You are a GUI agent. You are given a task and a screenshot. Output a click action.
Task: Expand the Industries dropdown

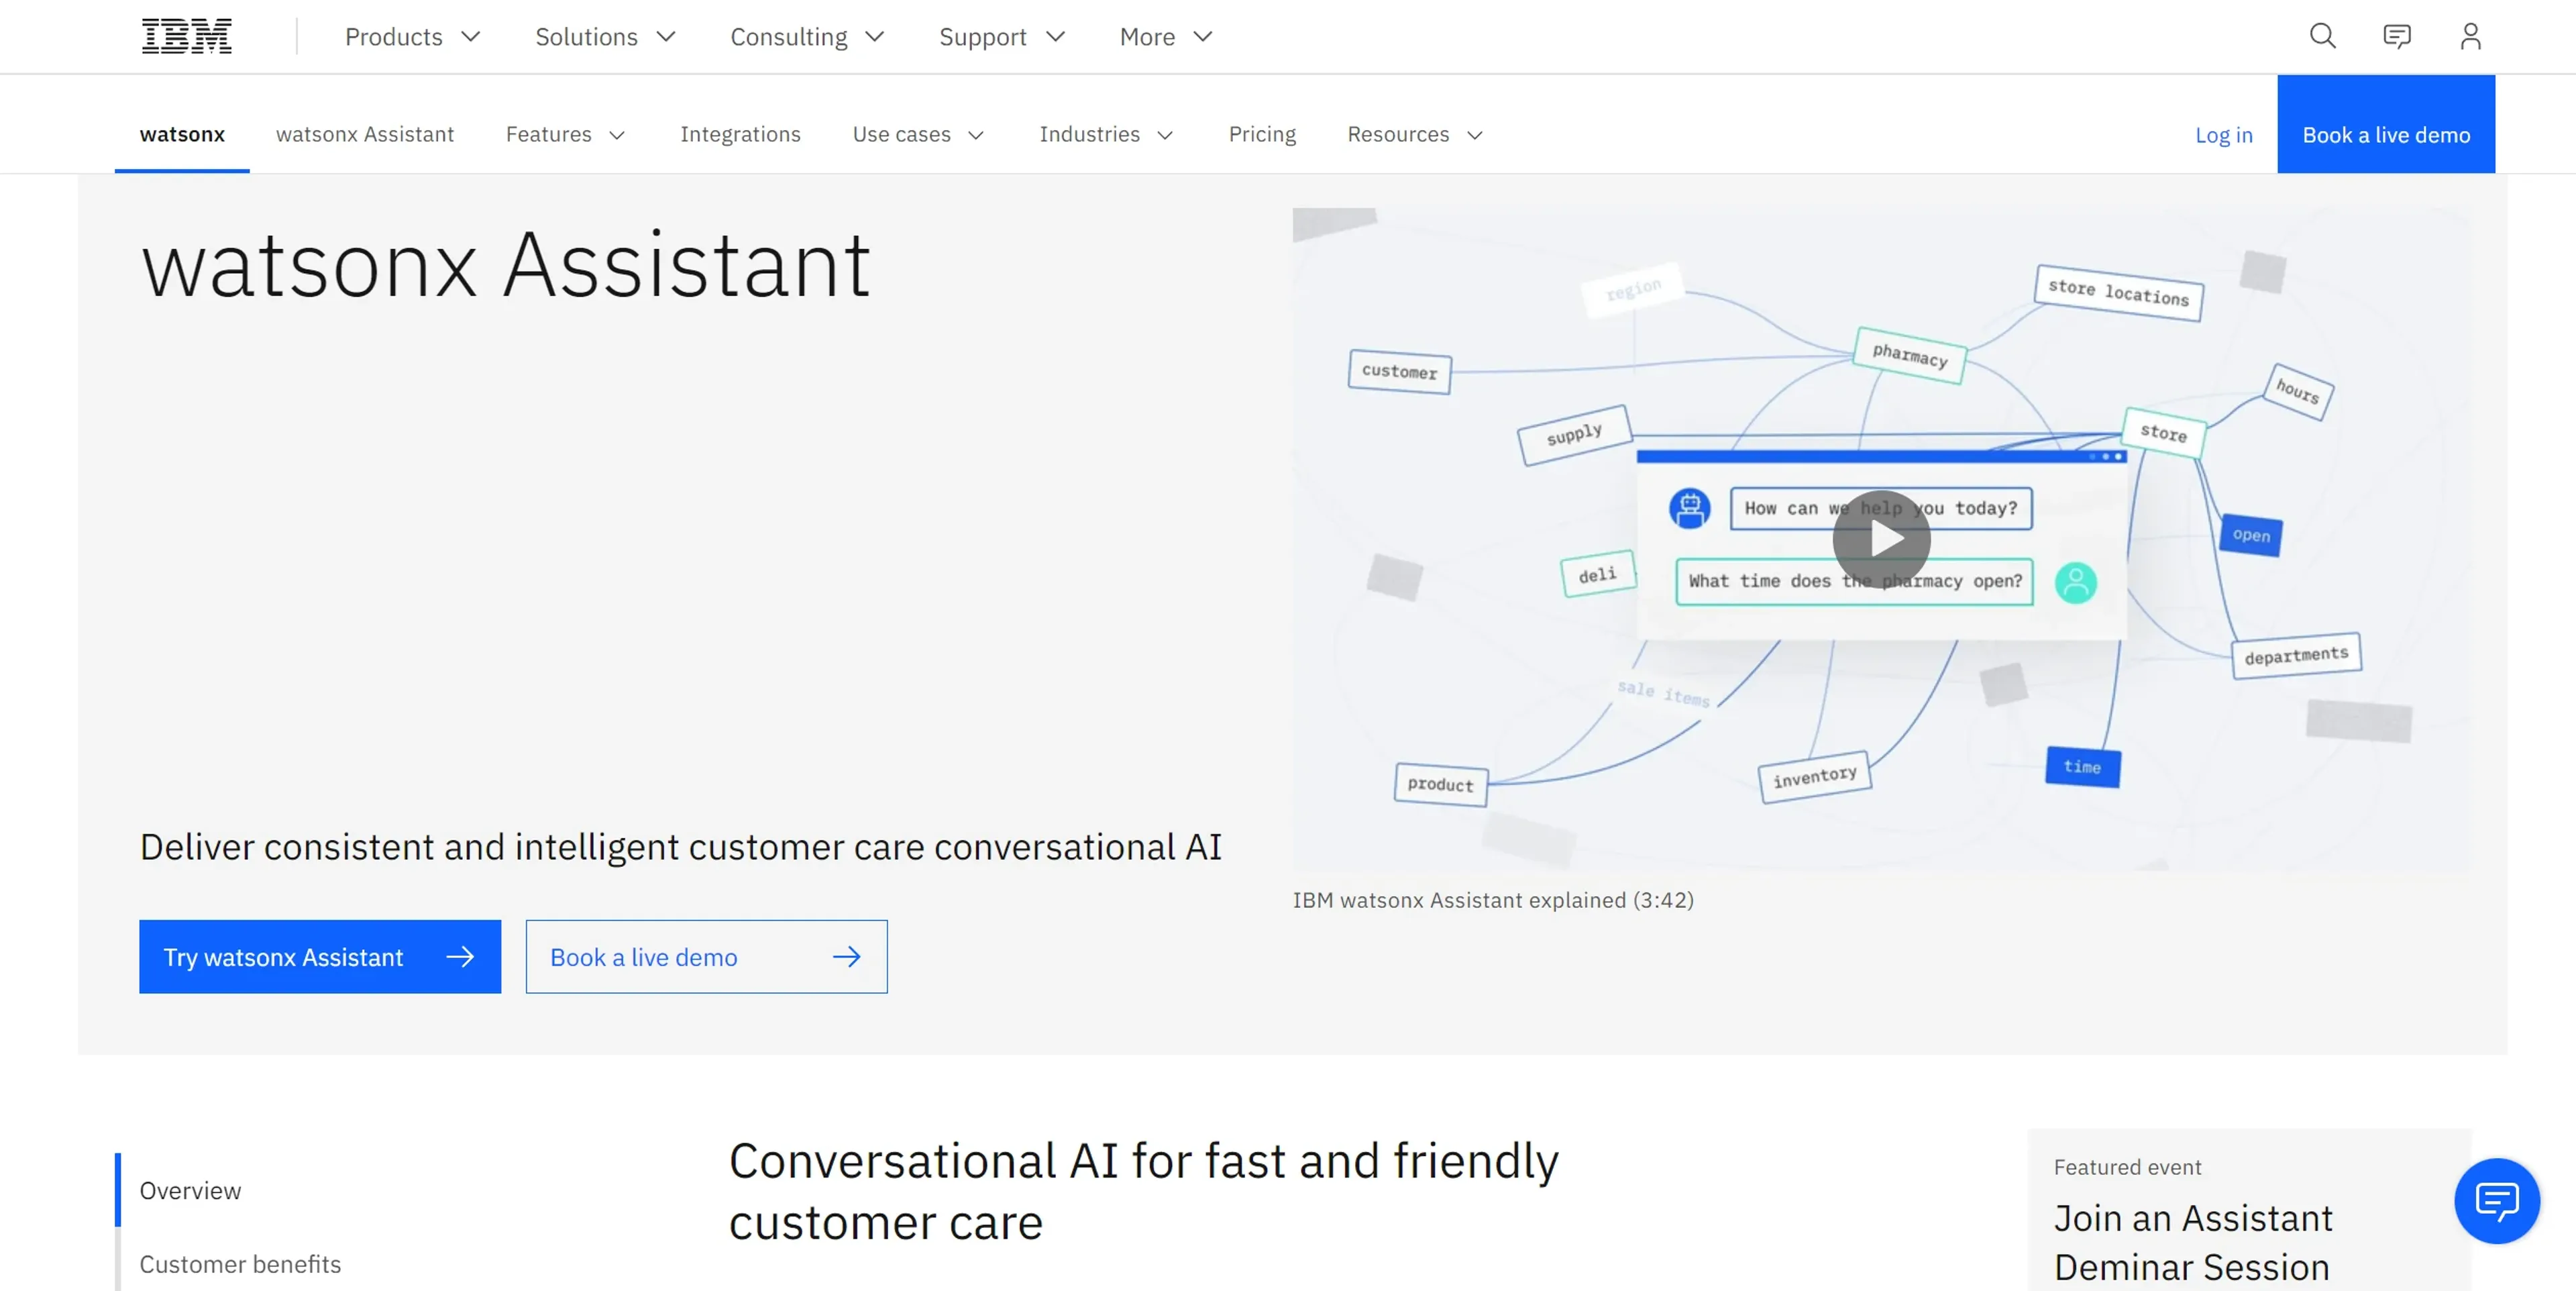1106,134
